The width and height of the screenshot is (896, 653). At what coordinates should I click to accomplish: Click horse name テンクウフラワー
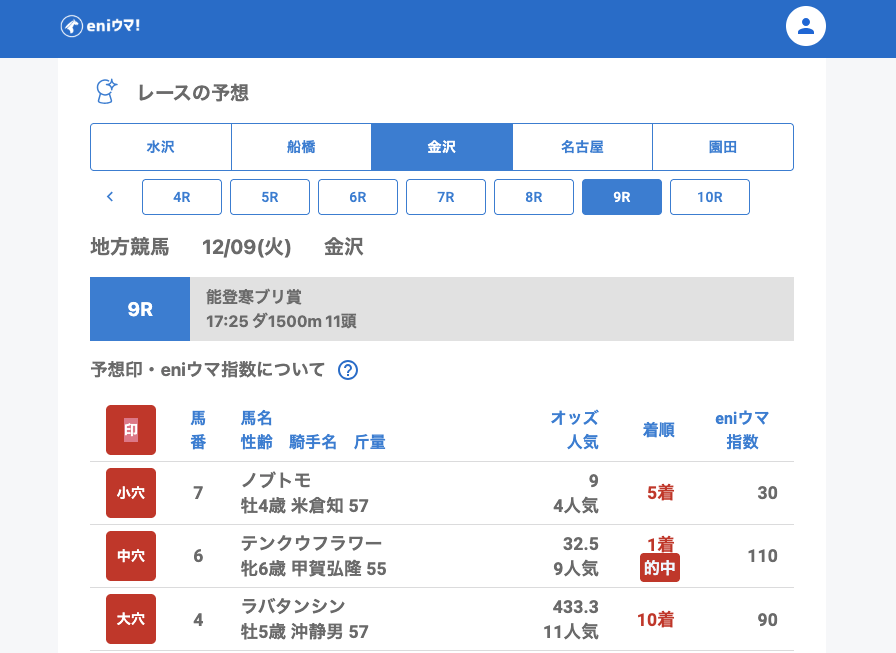tap(311, 543)
